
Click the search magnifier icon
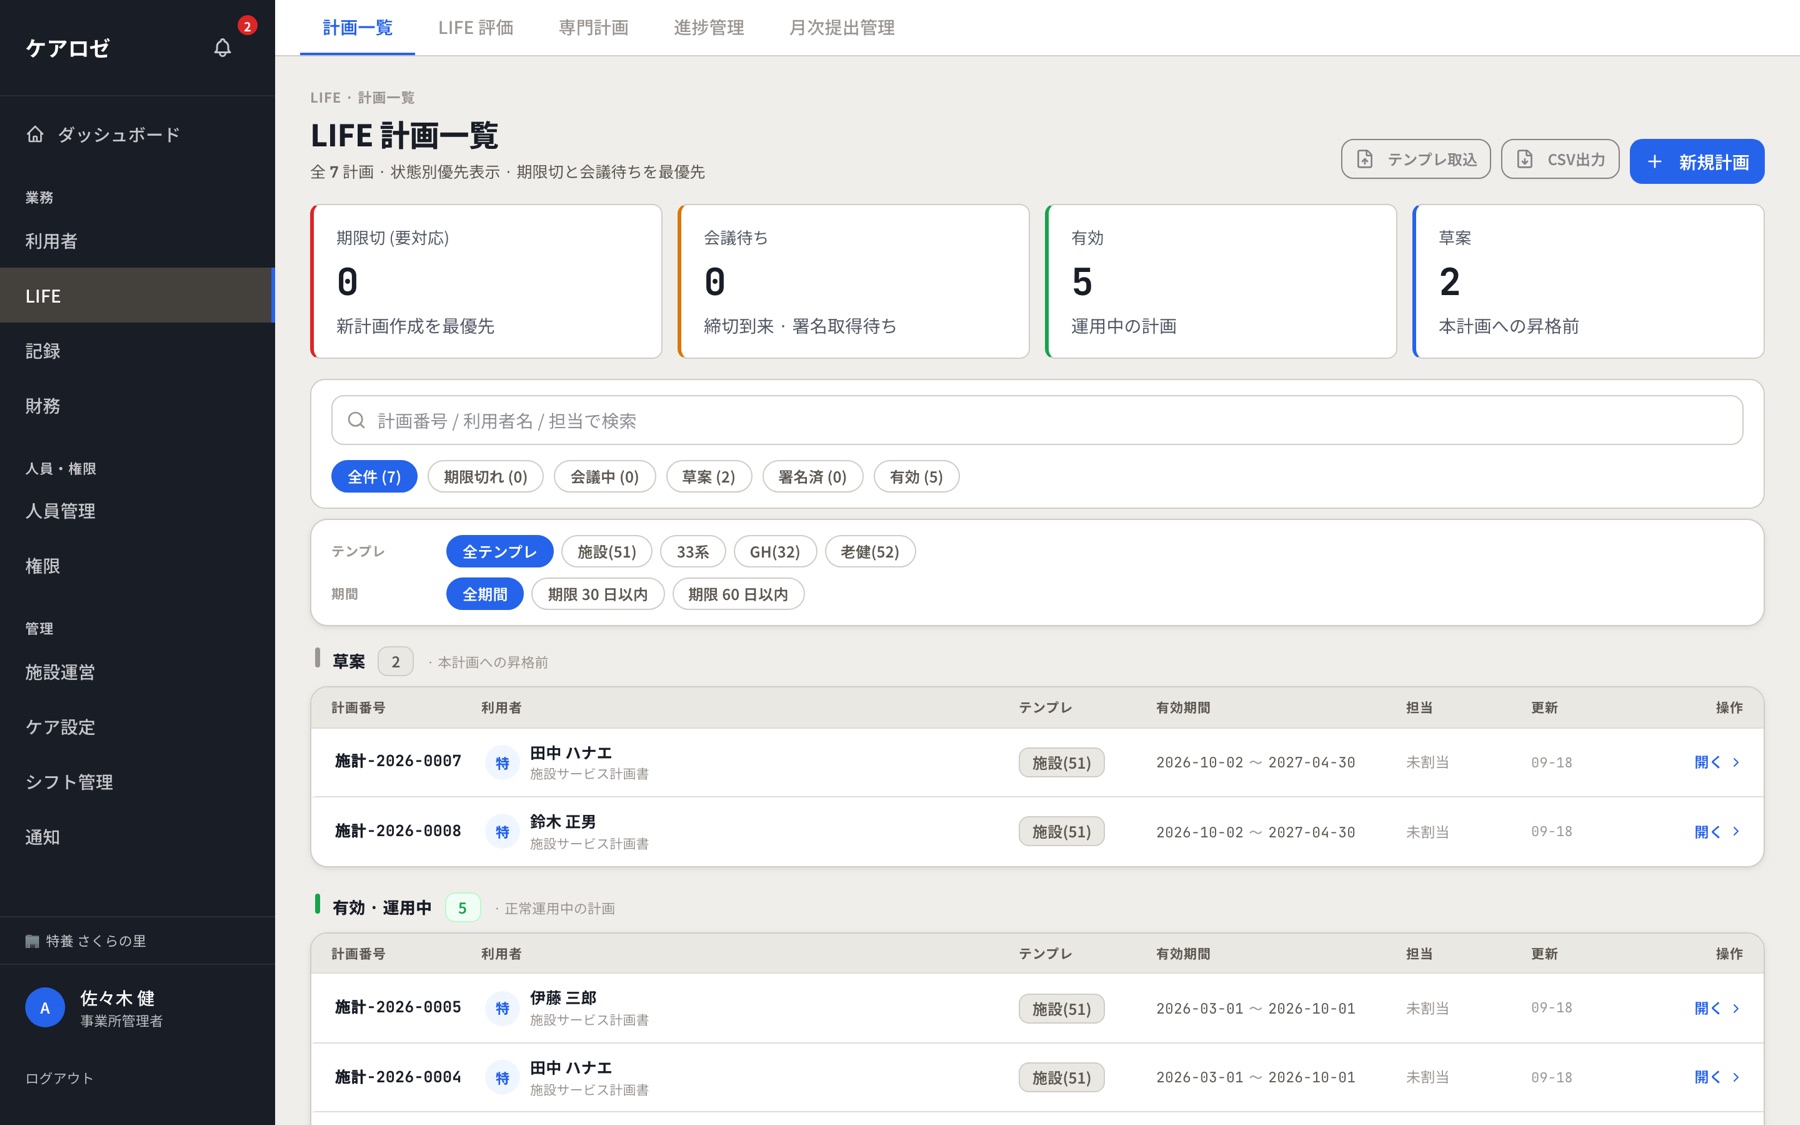point(356,420)
